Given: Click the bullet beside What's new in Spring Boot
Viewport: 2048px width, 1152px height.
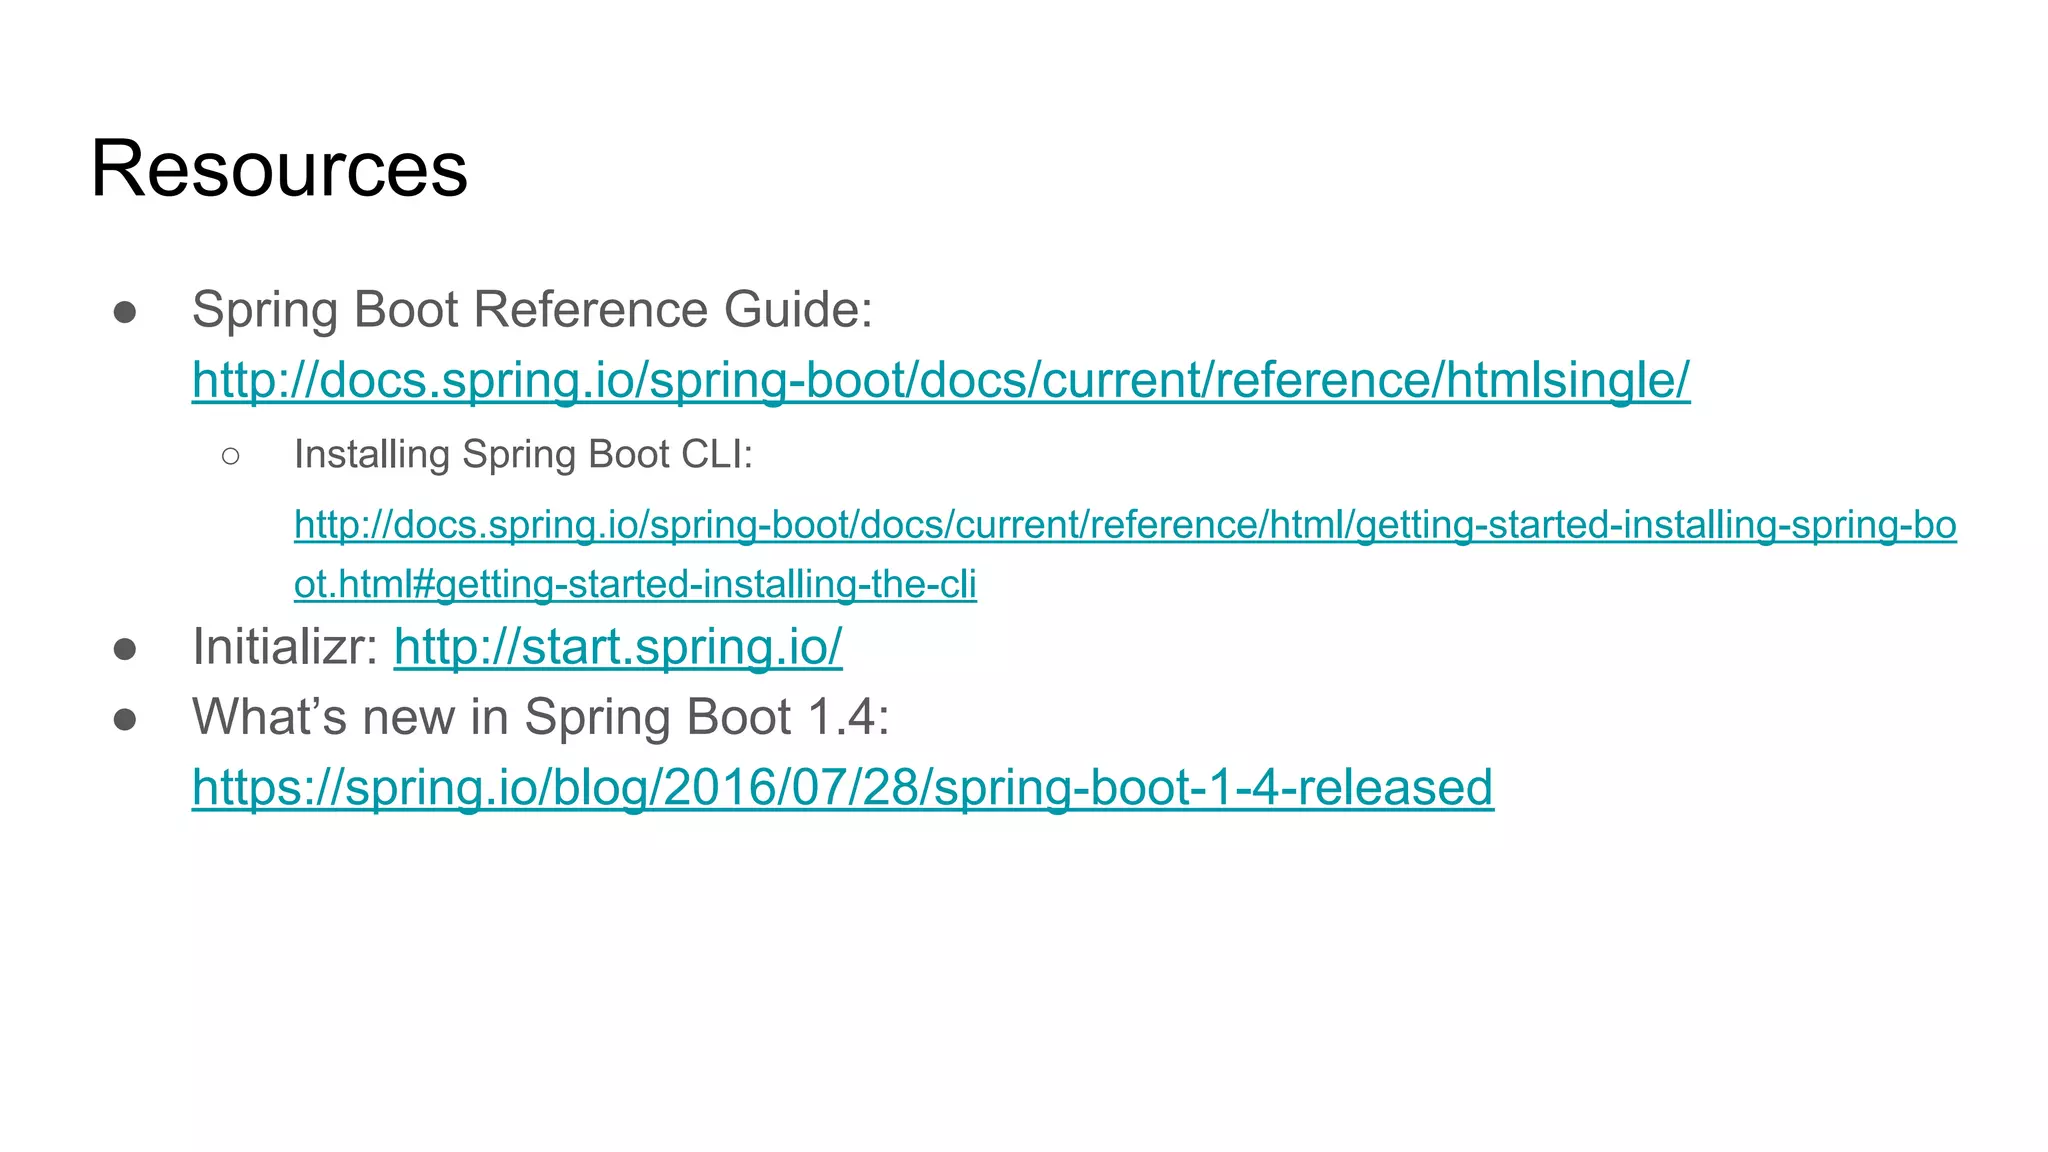Looking at the screenshot, I should [x=125, y=719].
